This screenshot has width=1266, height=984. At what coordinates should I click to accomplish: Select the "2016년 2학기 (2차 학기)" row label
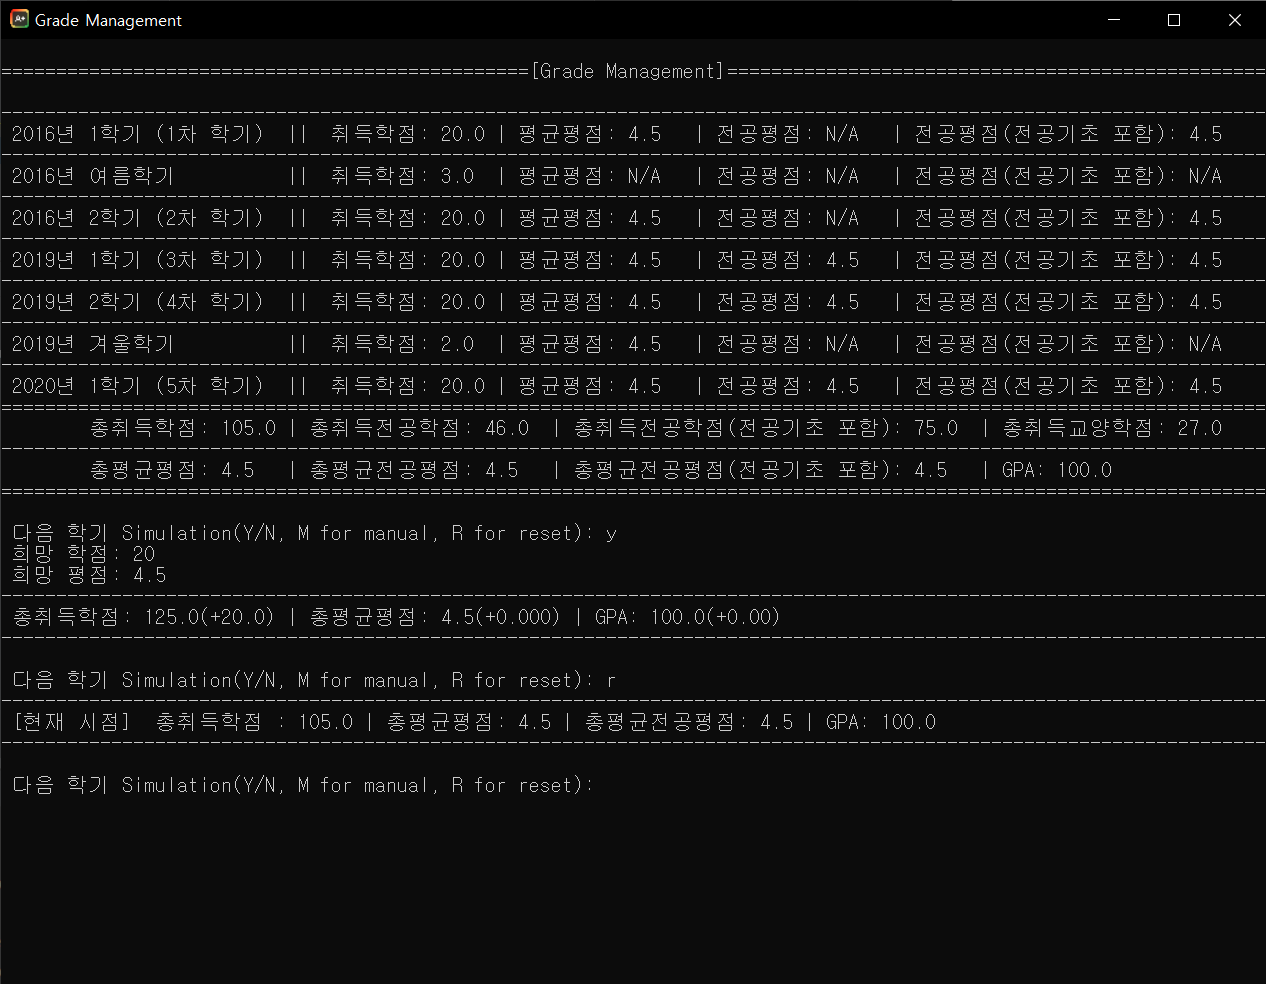click(x=137, y=218)
